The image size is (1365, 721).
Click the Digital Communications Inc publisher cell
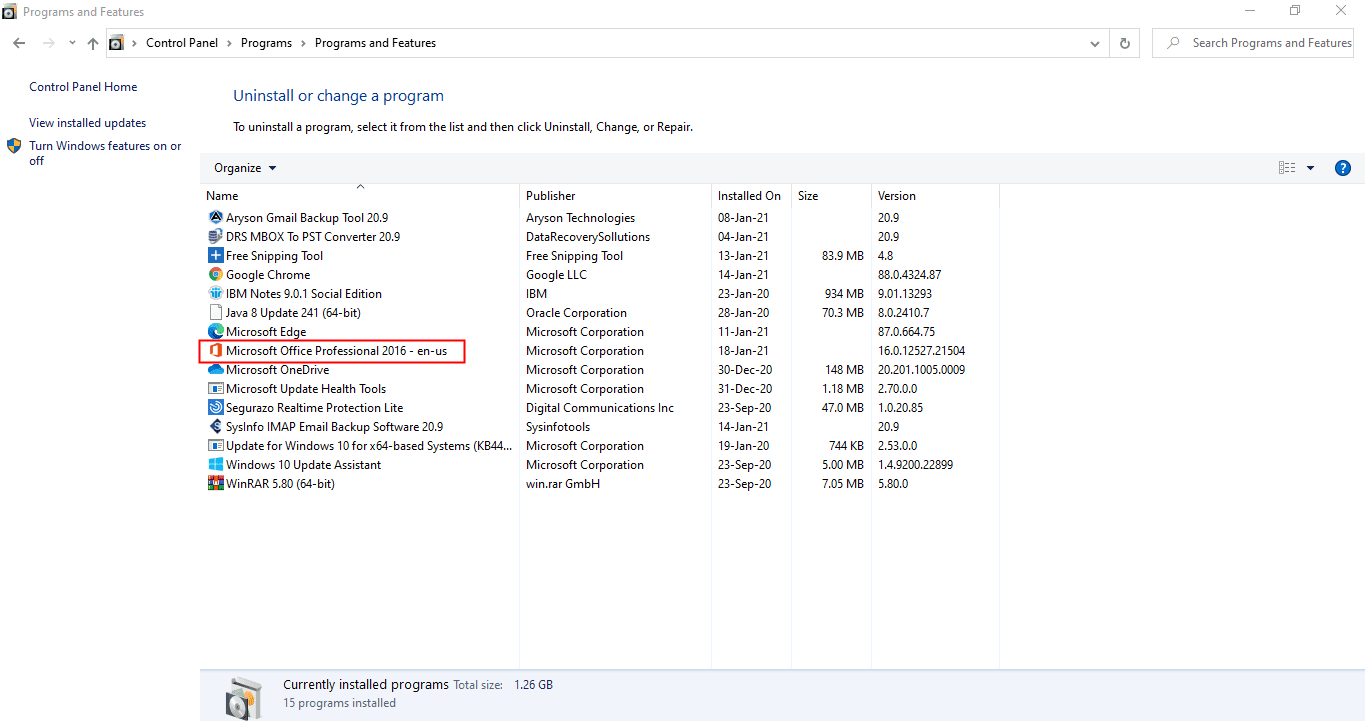tap(600, 407)
